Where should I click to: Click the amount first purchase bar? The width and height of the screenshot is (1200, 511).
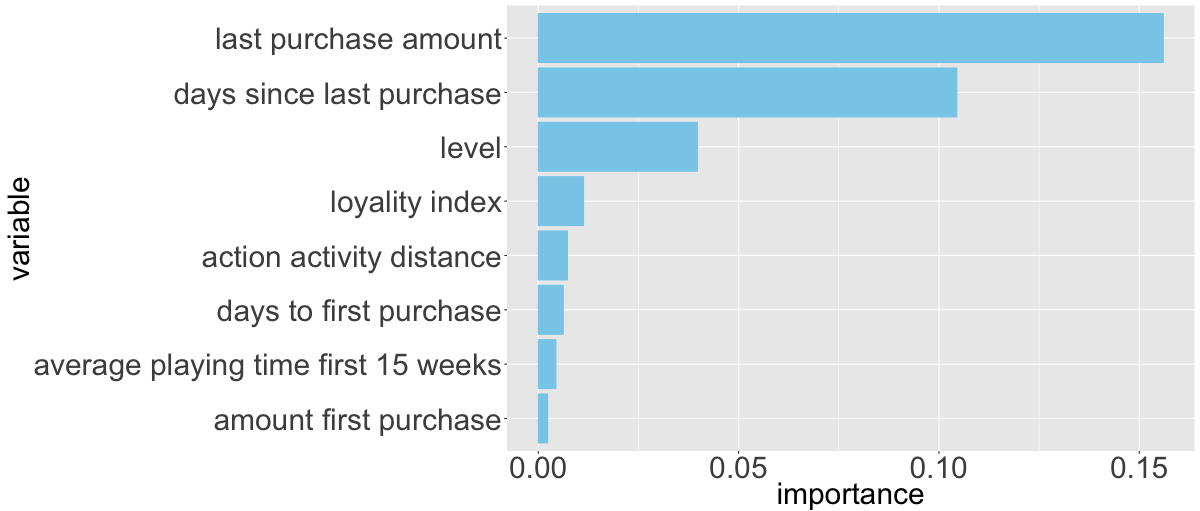543,418
